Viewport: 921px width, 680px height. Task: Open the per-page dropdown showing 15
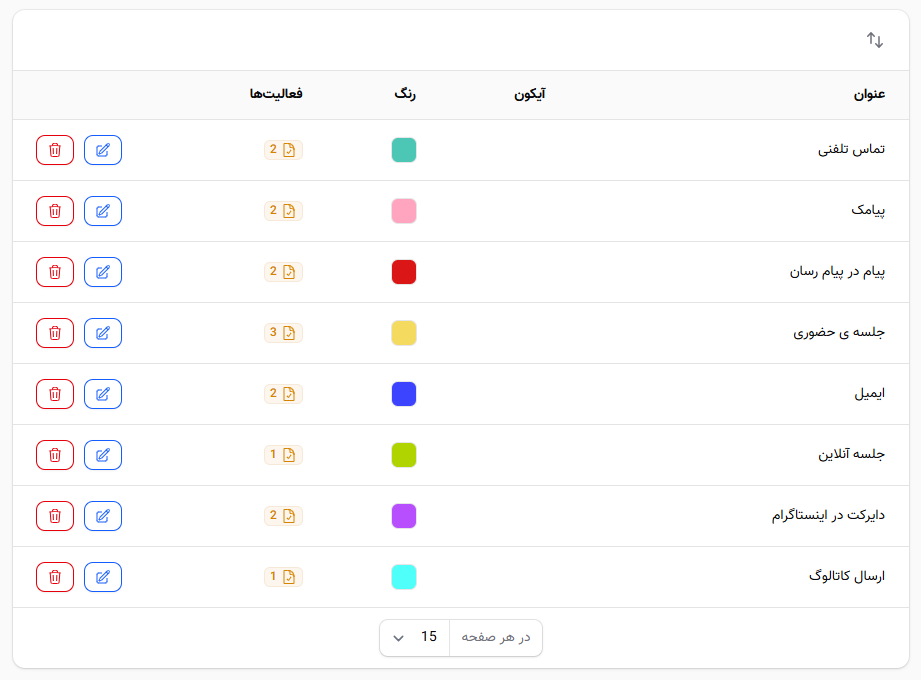[415, 638]
